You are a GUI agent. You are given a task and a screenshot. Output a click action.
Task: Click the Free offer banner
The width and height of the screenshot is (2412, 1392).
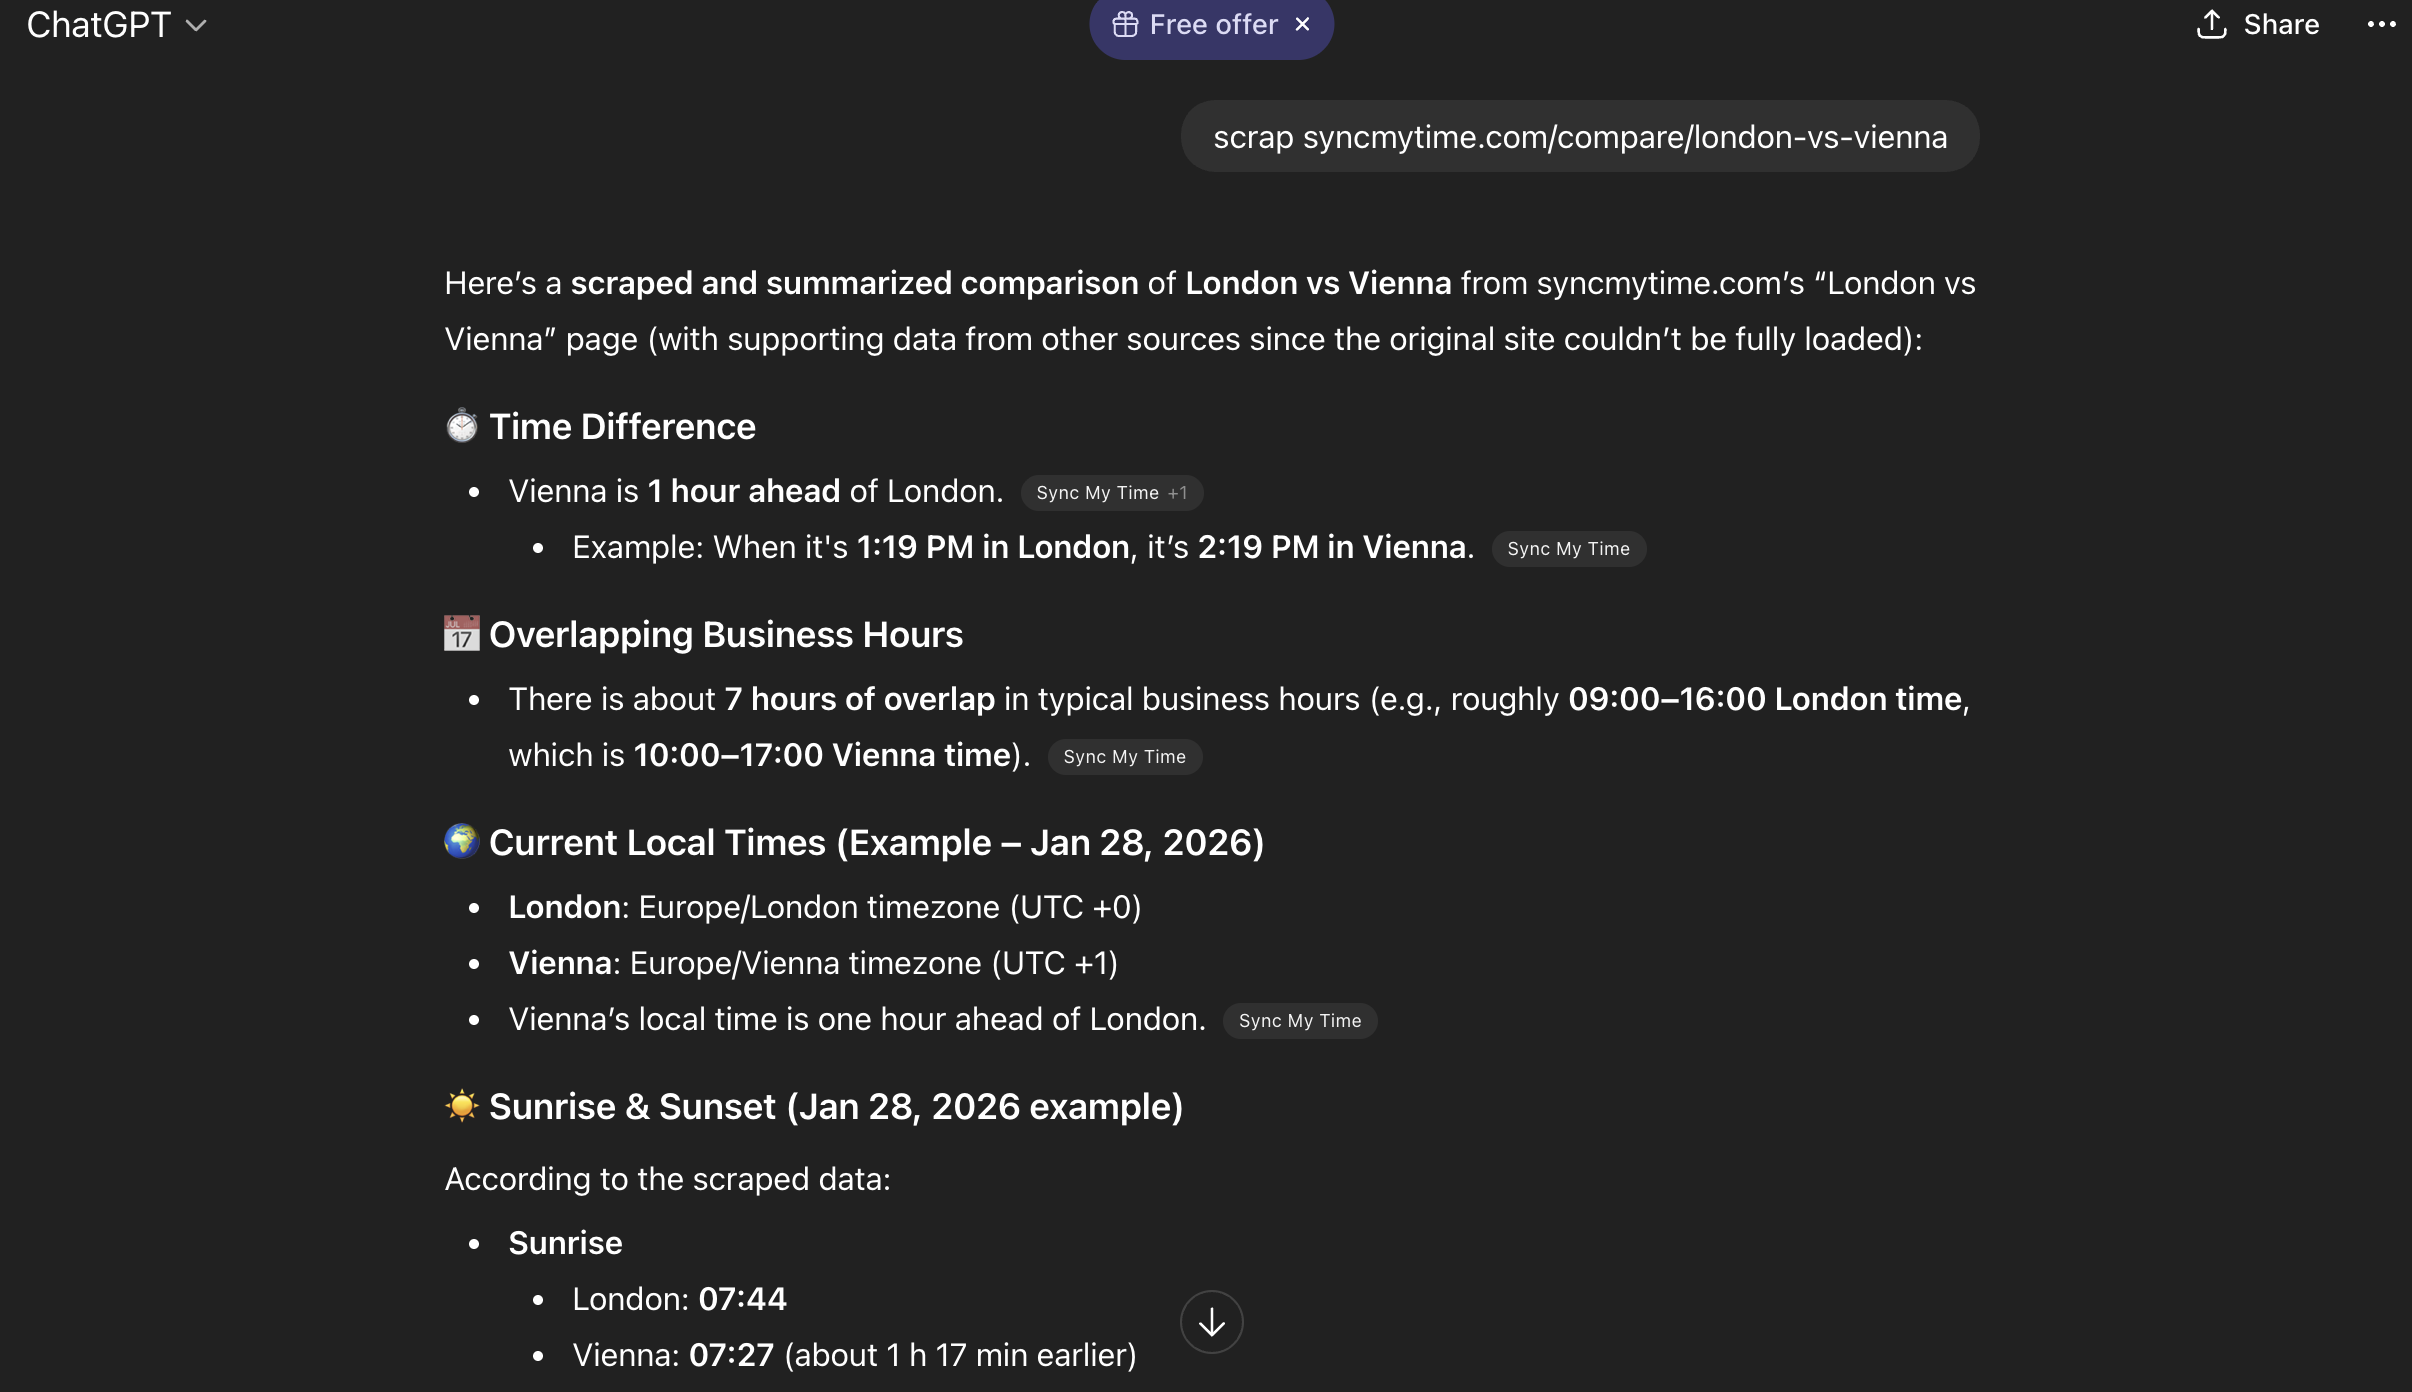coord(1210,23)
